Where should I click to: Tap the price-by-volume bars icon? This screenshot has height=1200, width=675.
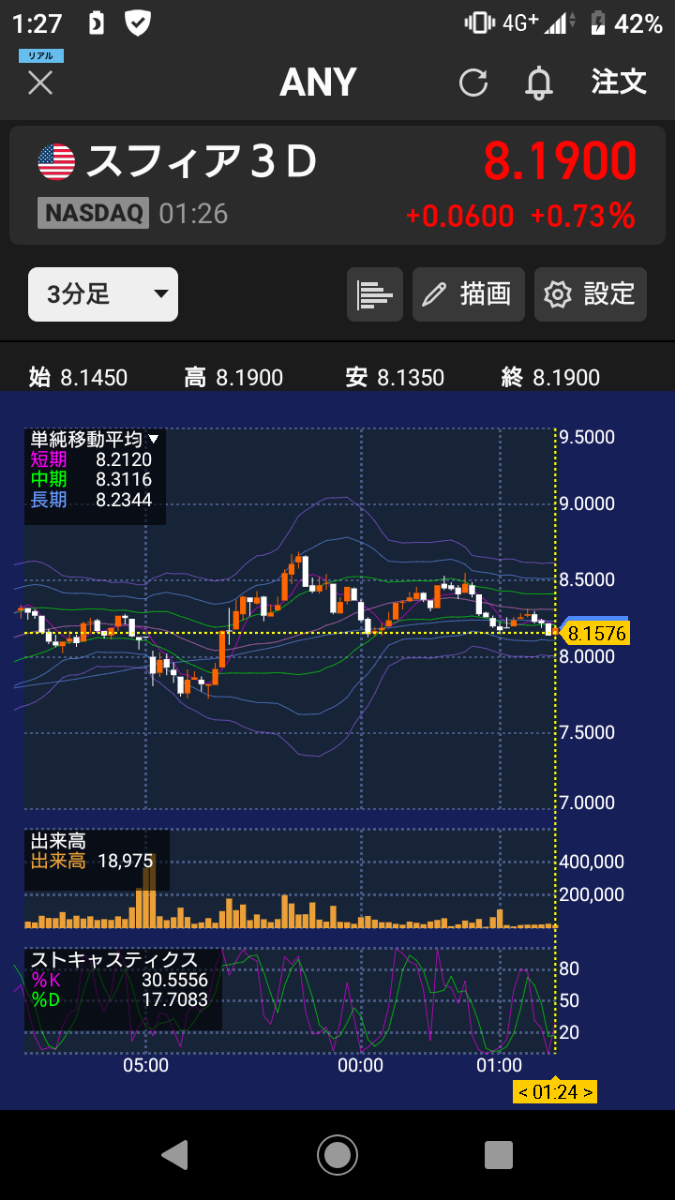click(x=375, y=294)
